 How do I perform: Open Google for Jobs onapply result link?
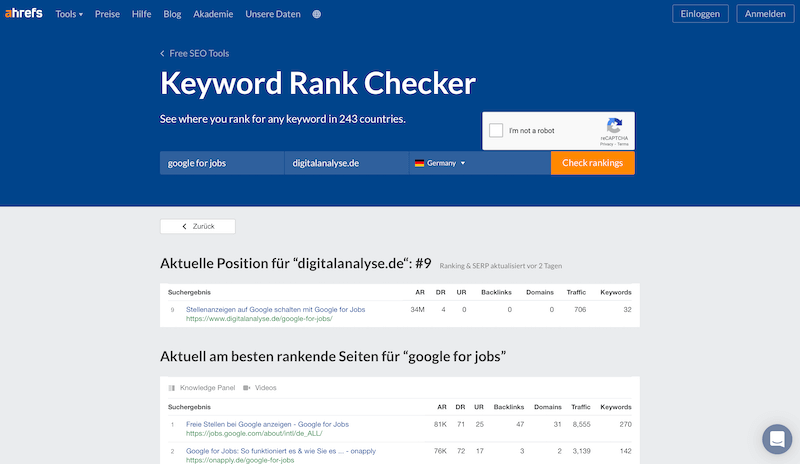[x=281, y=451]
